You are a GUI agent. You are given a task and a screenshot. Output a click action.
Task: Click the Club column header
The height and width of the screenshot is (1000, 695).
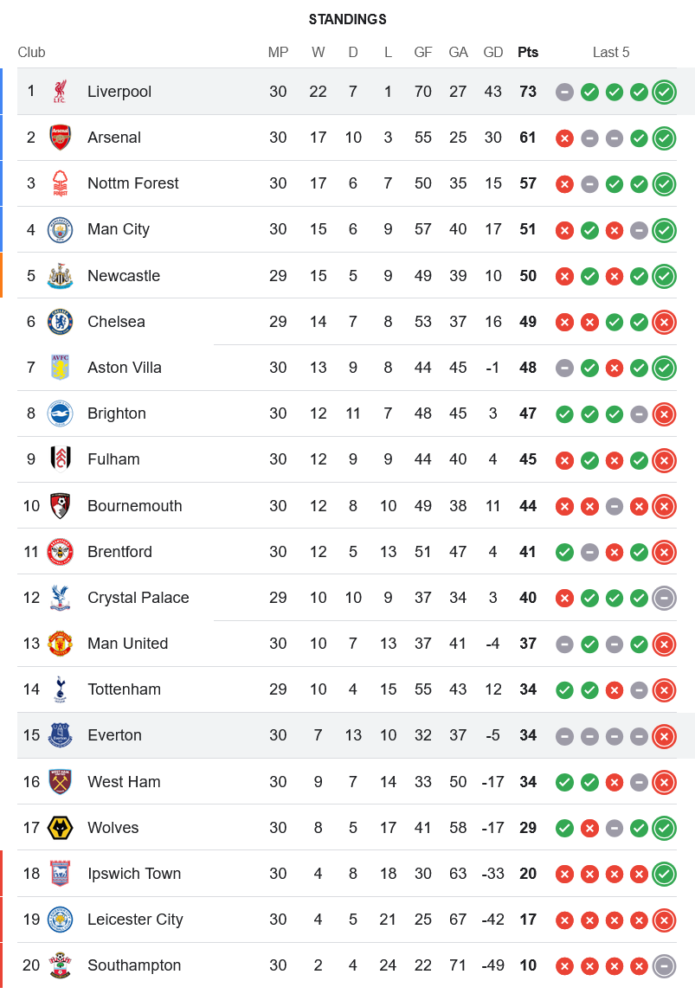click(x=32, y=52)
